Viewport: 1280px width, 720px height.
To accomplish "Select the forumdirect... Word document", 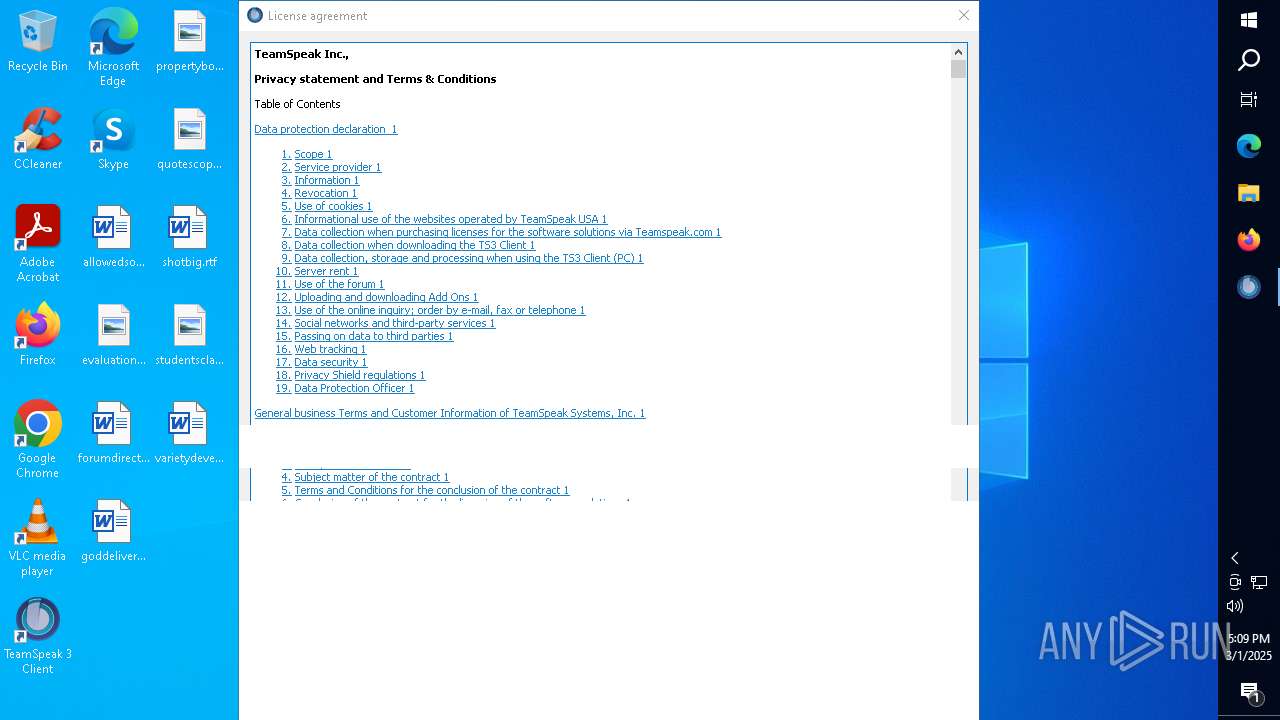I will coord(113,433).
